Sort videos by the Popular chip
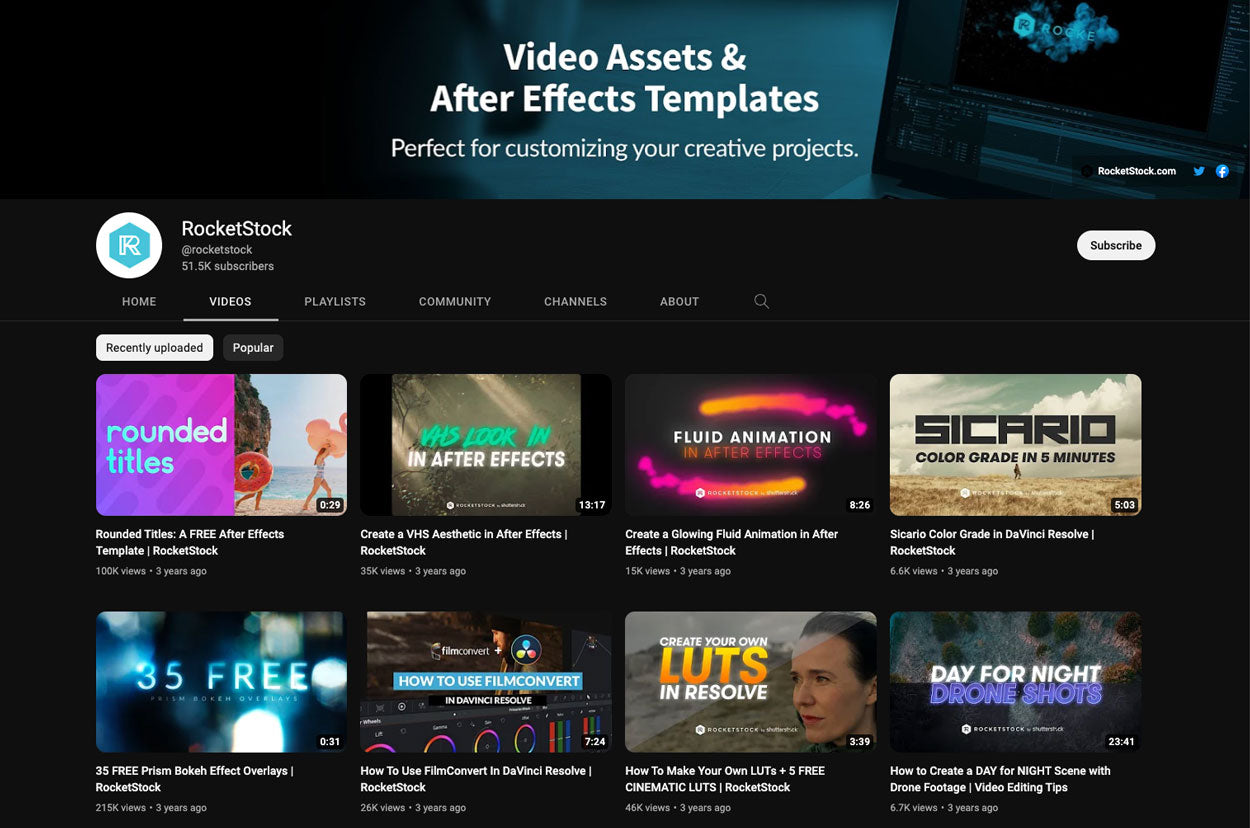The width and height of the screenshot is (1250, 828). [253, 347]
